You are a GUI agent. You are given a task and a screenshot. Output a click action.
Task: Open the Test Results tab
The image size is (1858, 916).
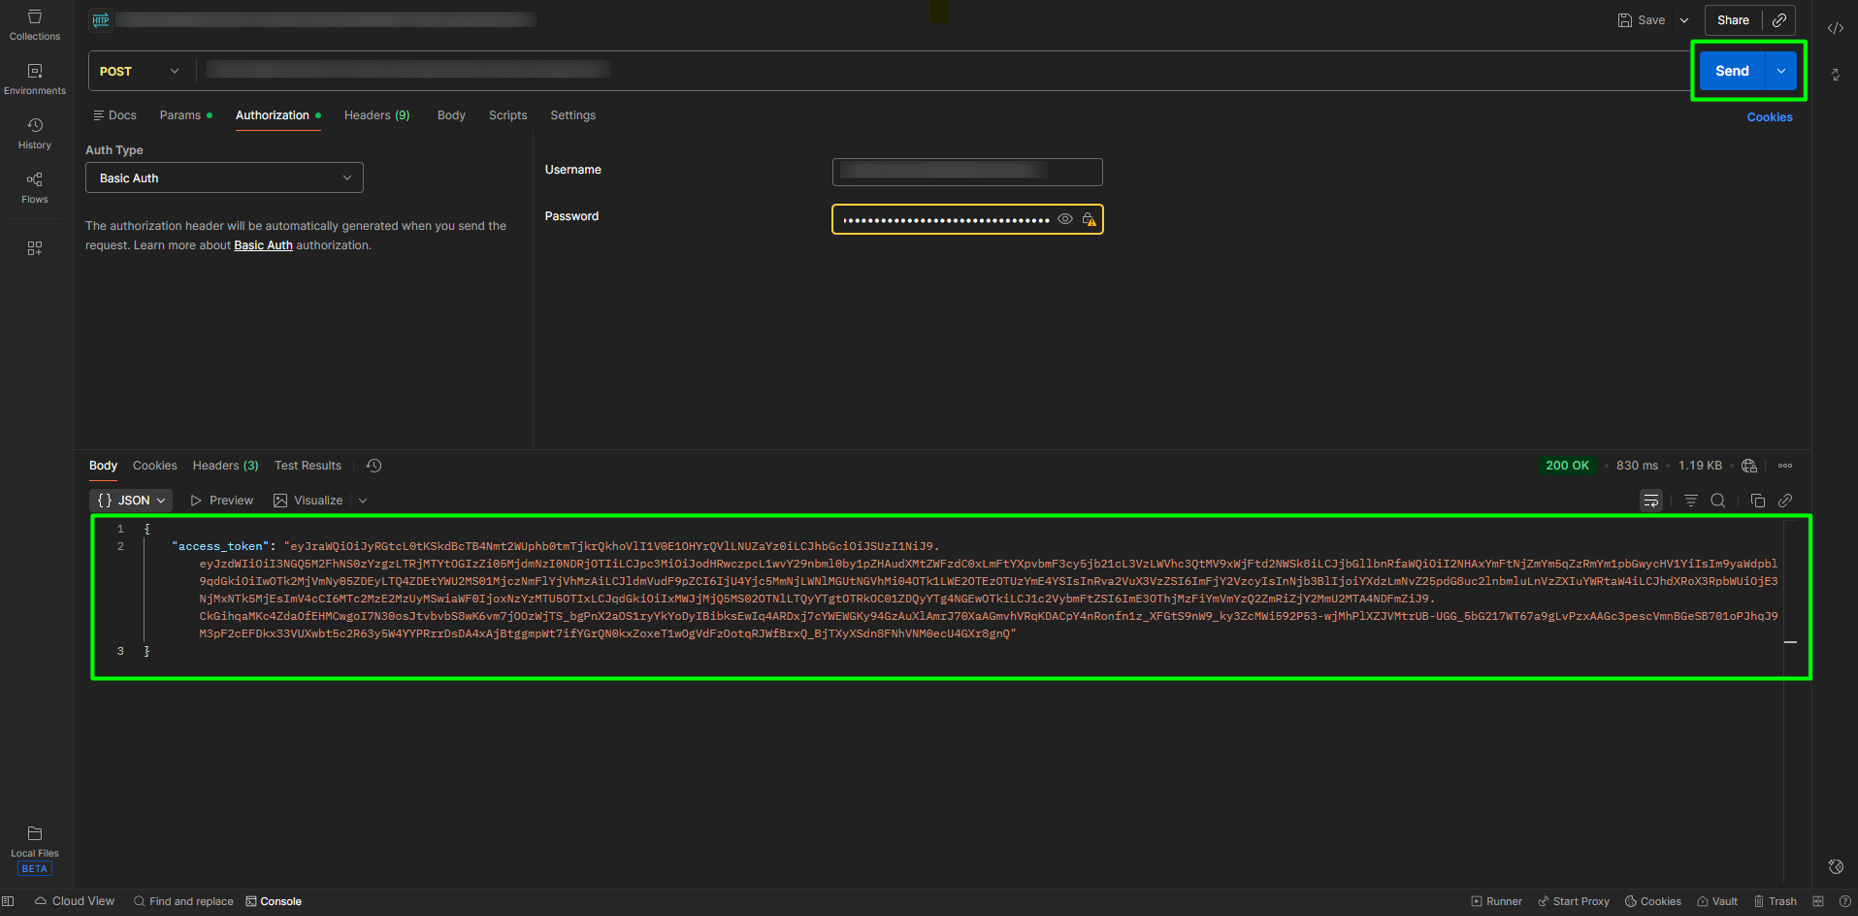click(308, 466)
